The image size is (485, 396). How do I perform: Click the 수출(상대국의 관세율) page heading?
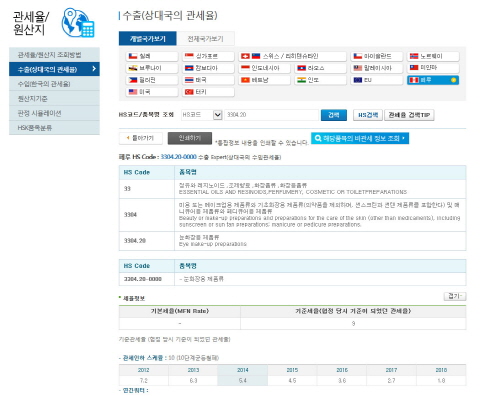[x=170, y=15]
